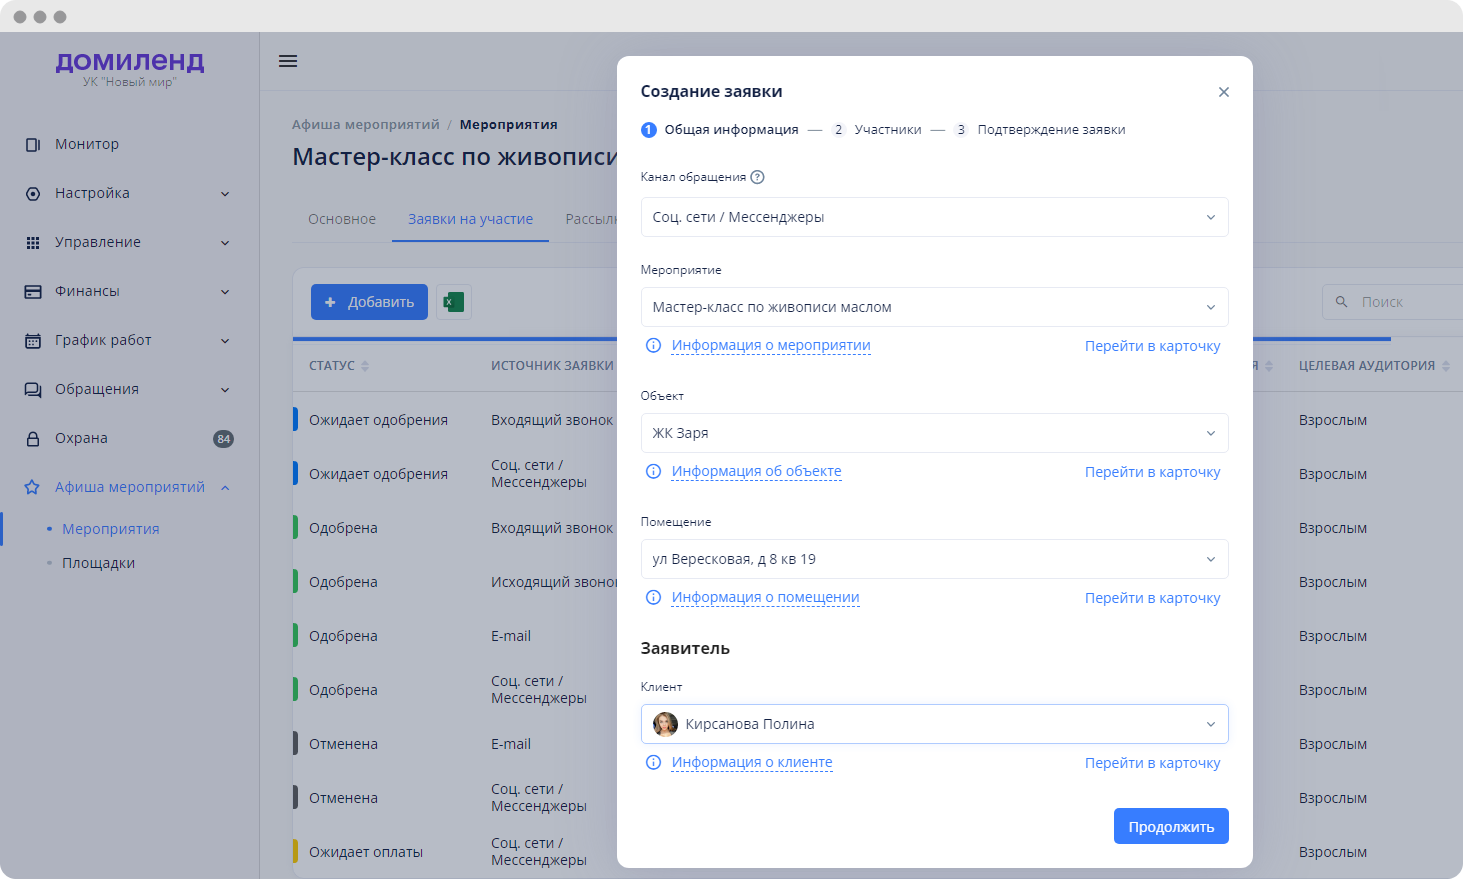Open the Помещение dropdown
This screenshot has width=1463, height=879.
934,559
